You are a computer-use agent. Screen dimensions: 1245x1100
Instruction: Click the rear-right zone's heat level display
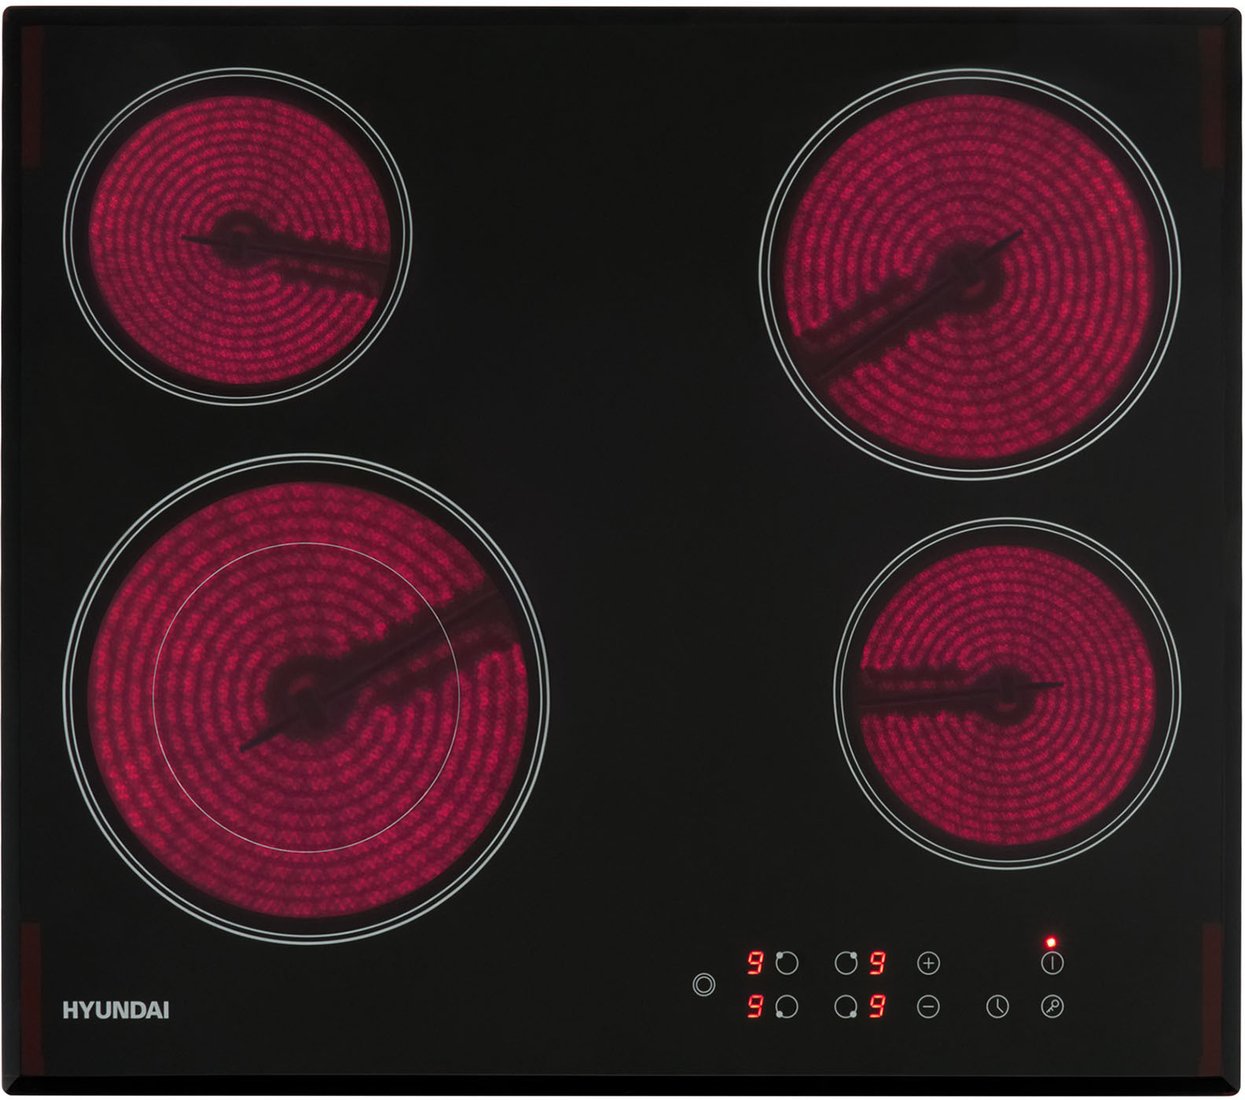click(878, 964)
